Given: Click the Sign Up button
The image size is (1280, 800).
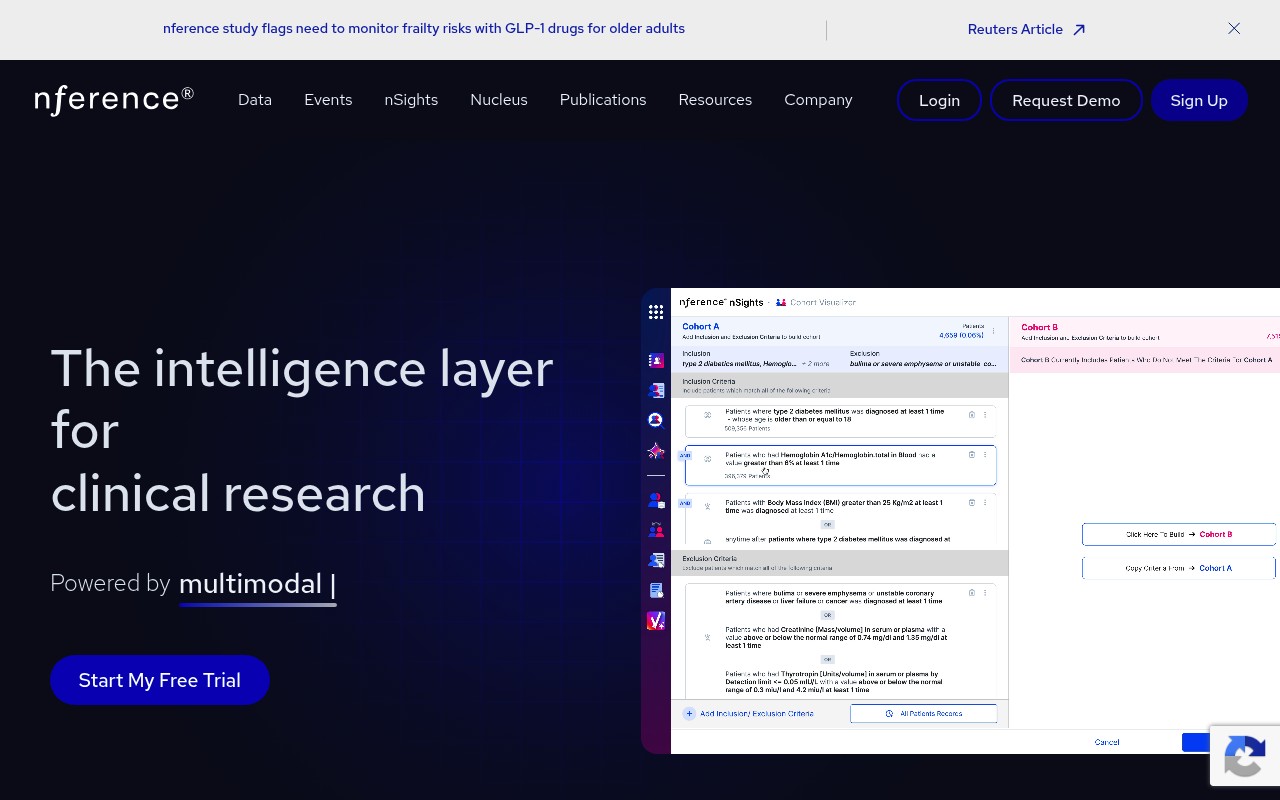Looking at the screenshot, I should (1199, 100).
